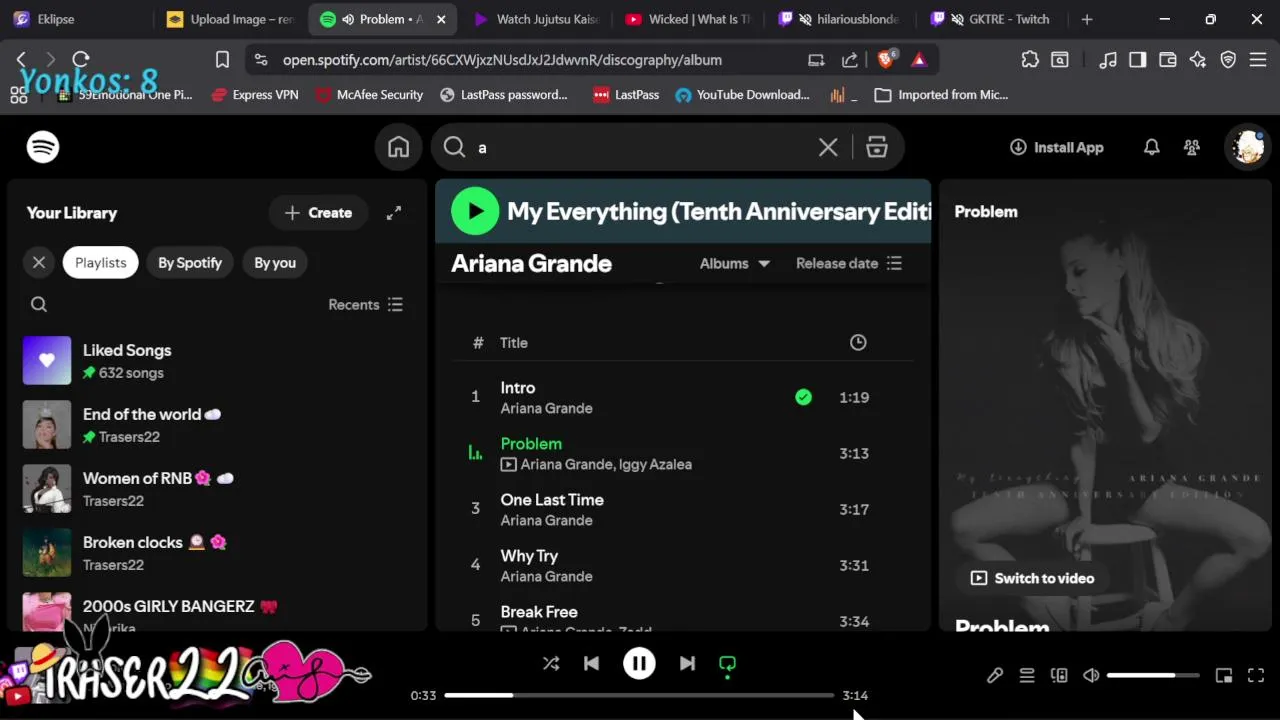Screen dimensions: 1280x720
Task: Open Brave Shields icon
Action: (886, 60)
